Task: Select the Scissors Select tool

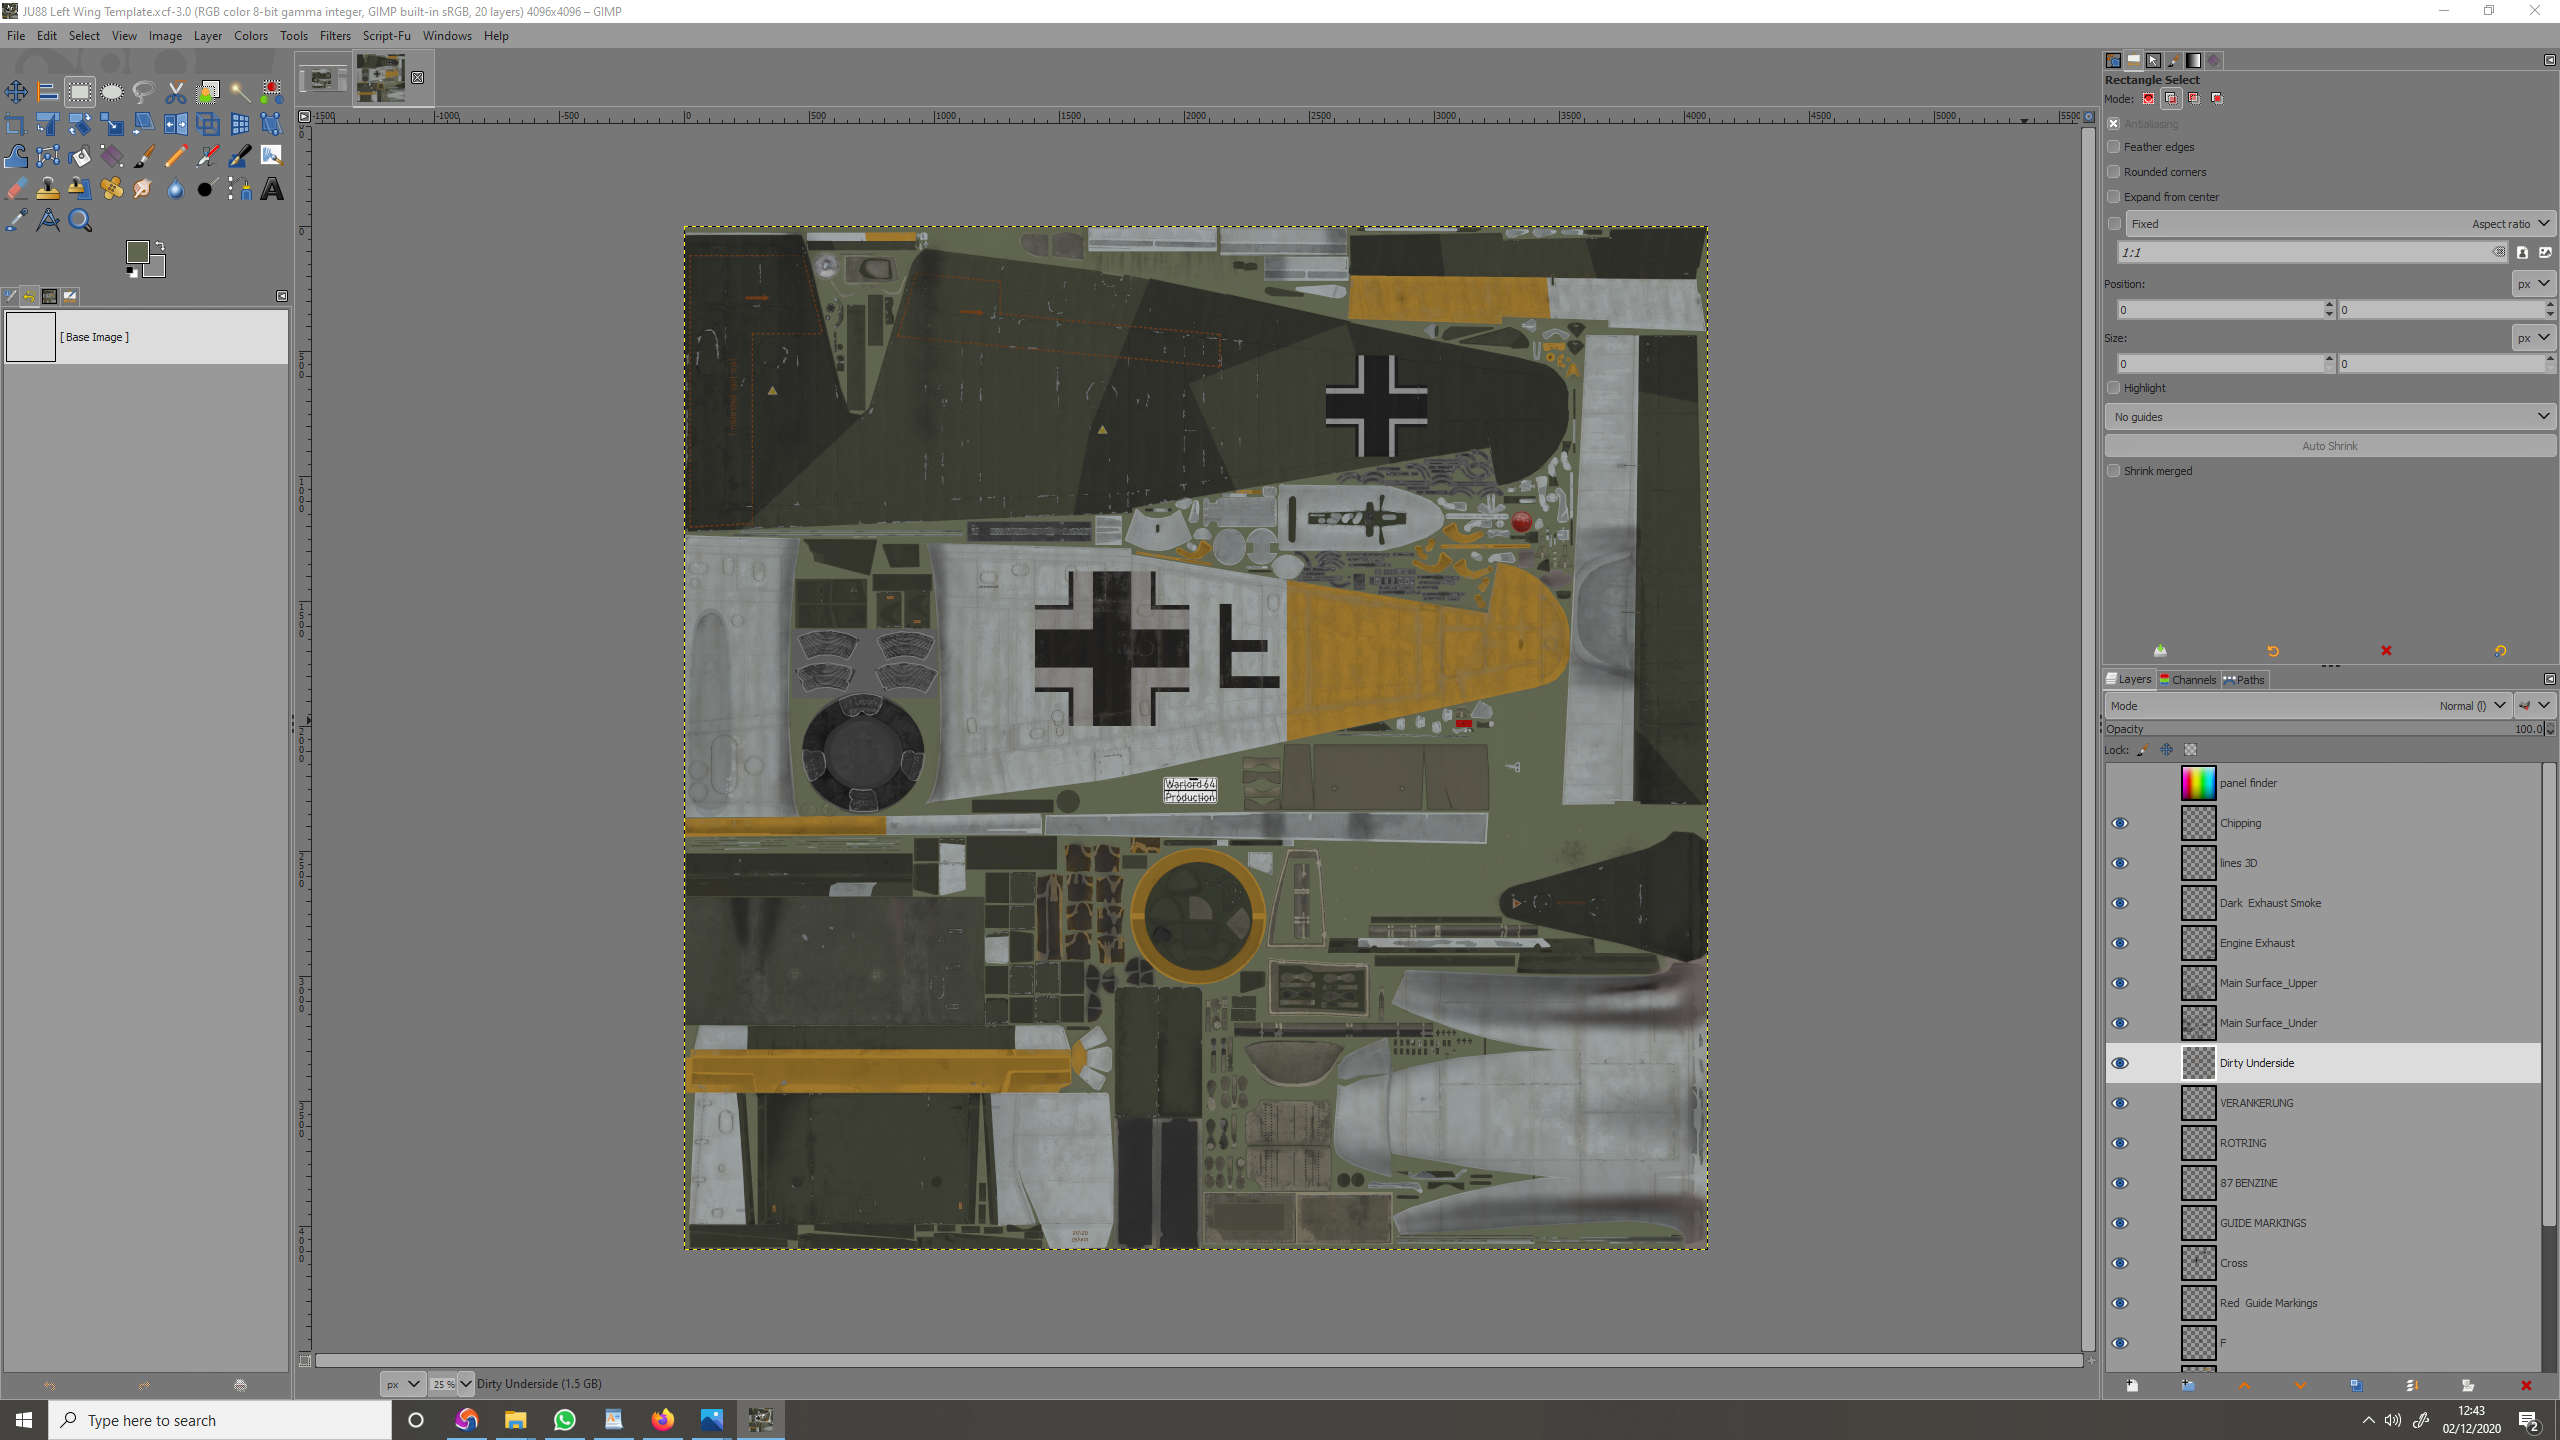Action: tap(176, 92)
